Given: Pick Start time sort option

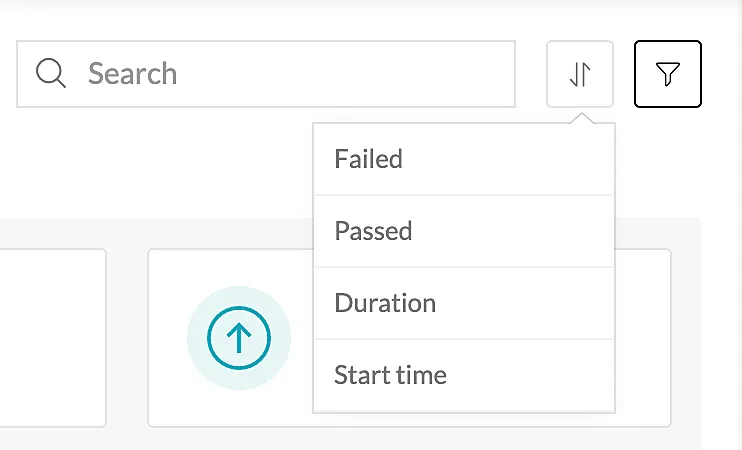Looking at the screenshot, I should 464,375.
